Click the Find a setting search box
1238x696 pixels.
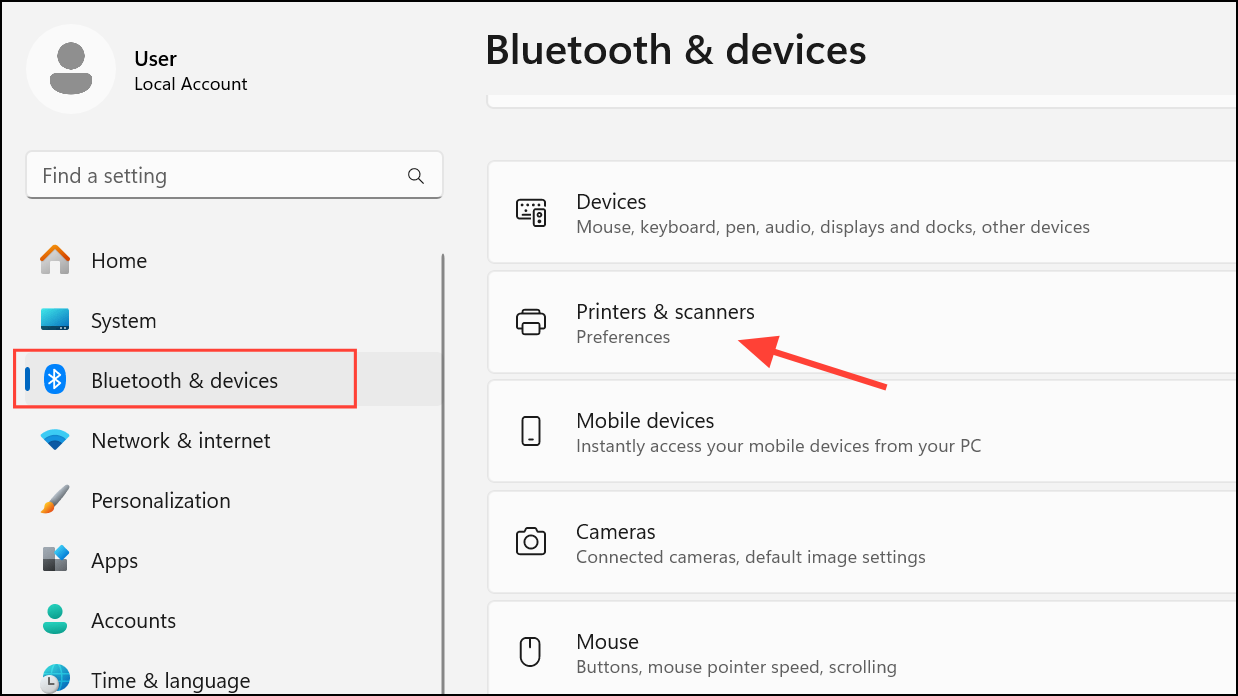click(234, 176)
